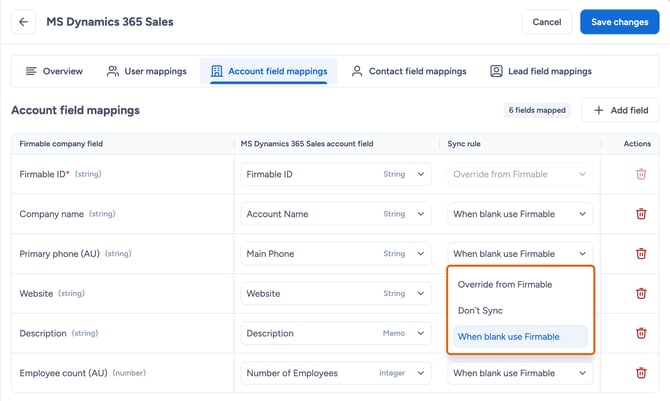This screenshot has width=670, height=401.
Task: Cancel the mapping changes
Action: 547,22
